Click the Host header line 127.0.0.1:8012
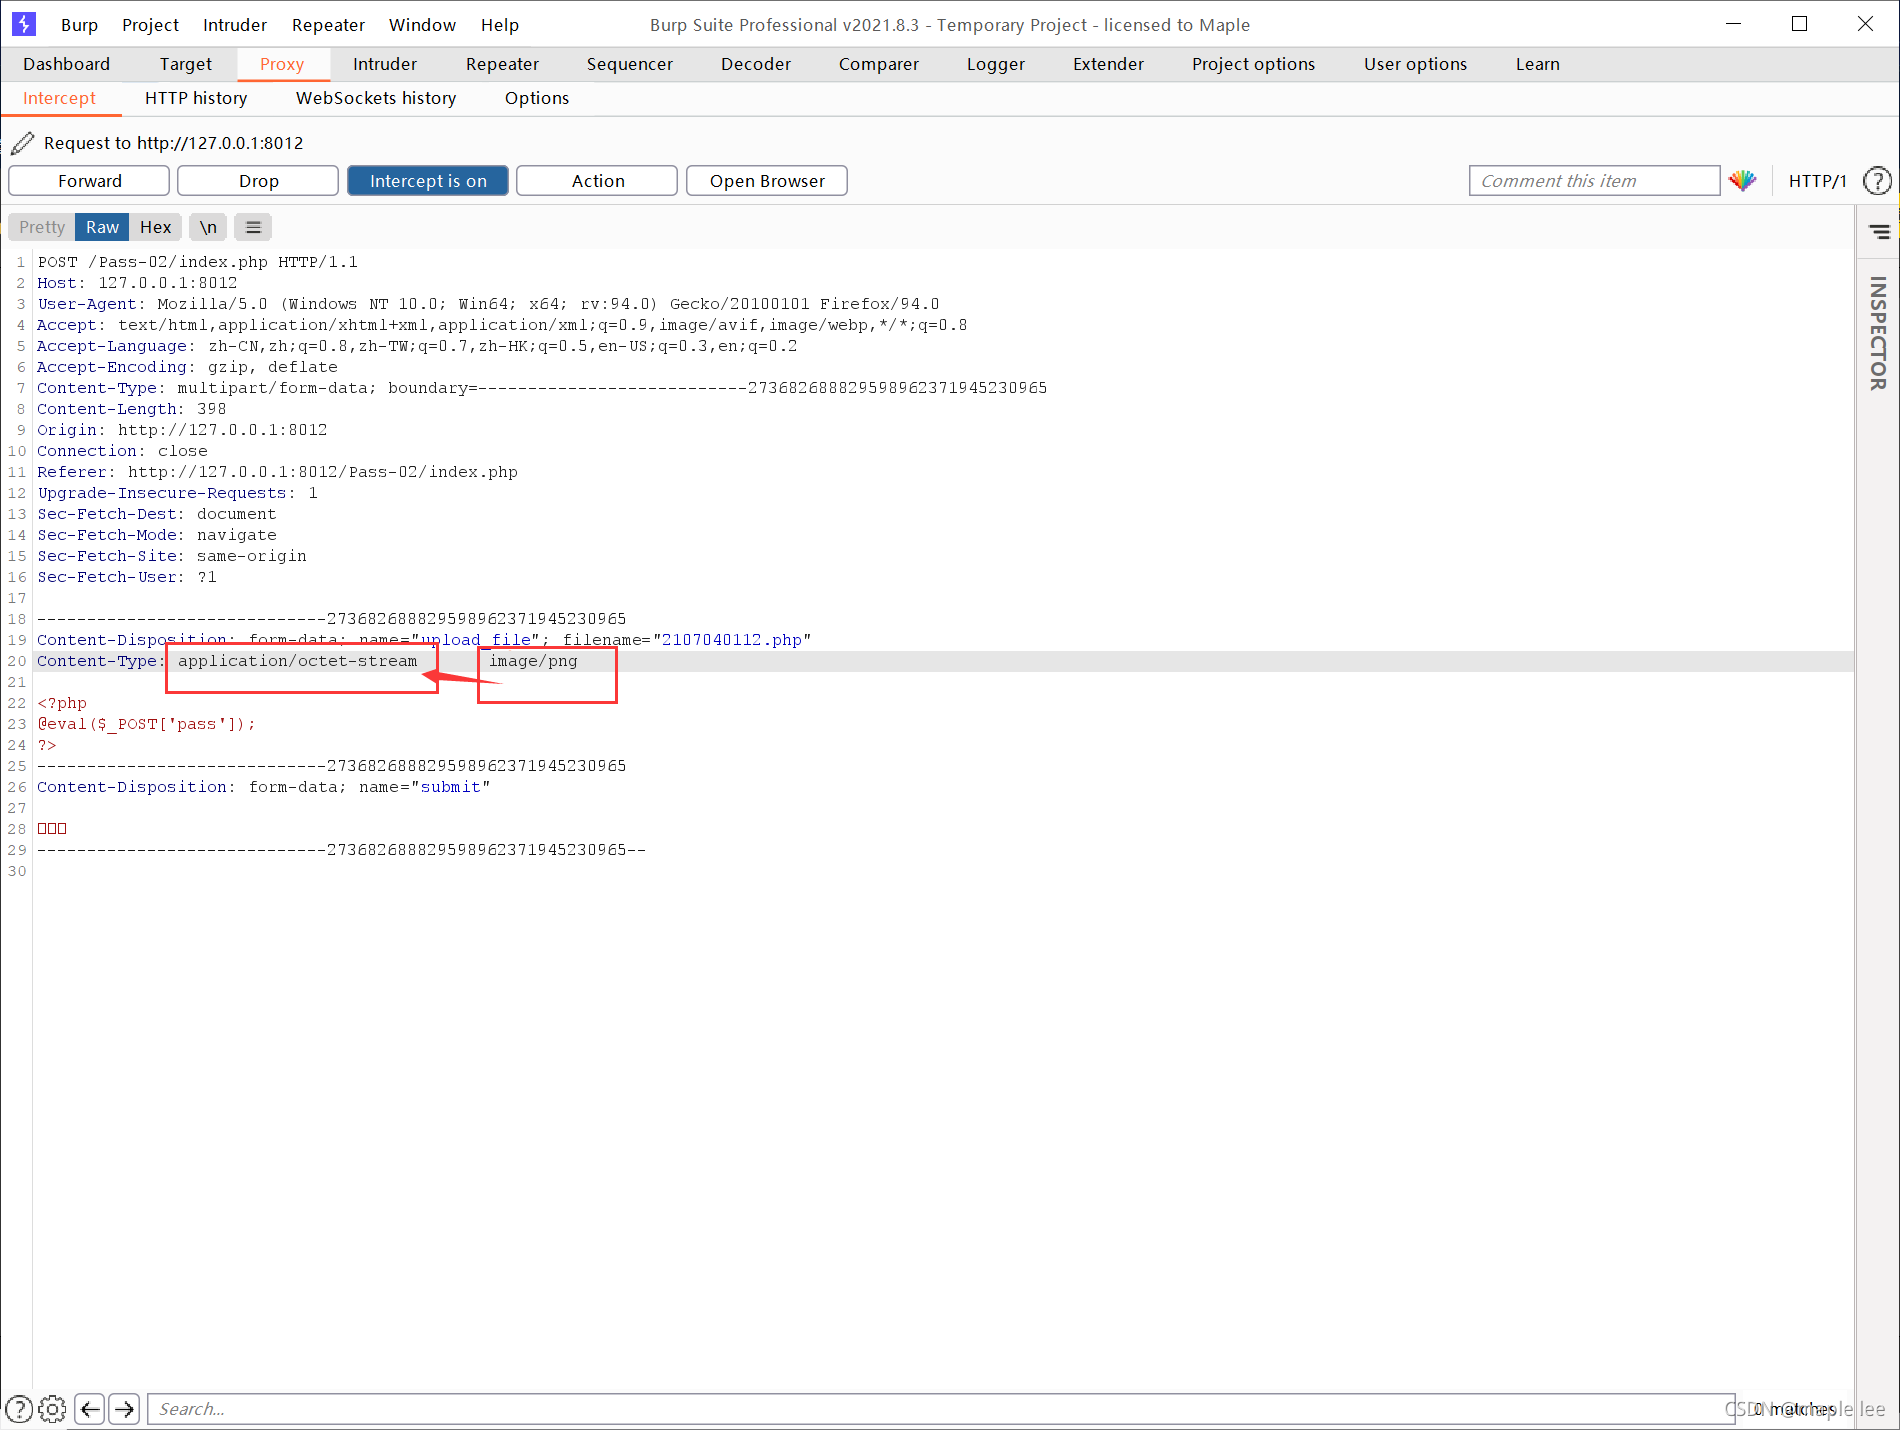The image size is (1900, 1430). coord(137,283)
